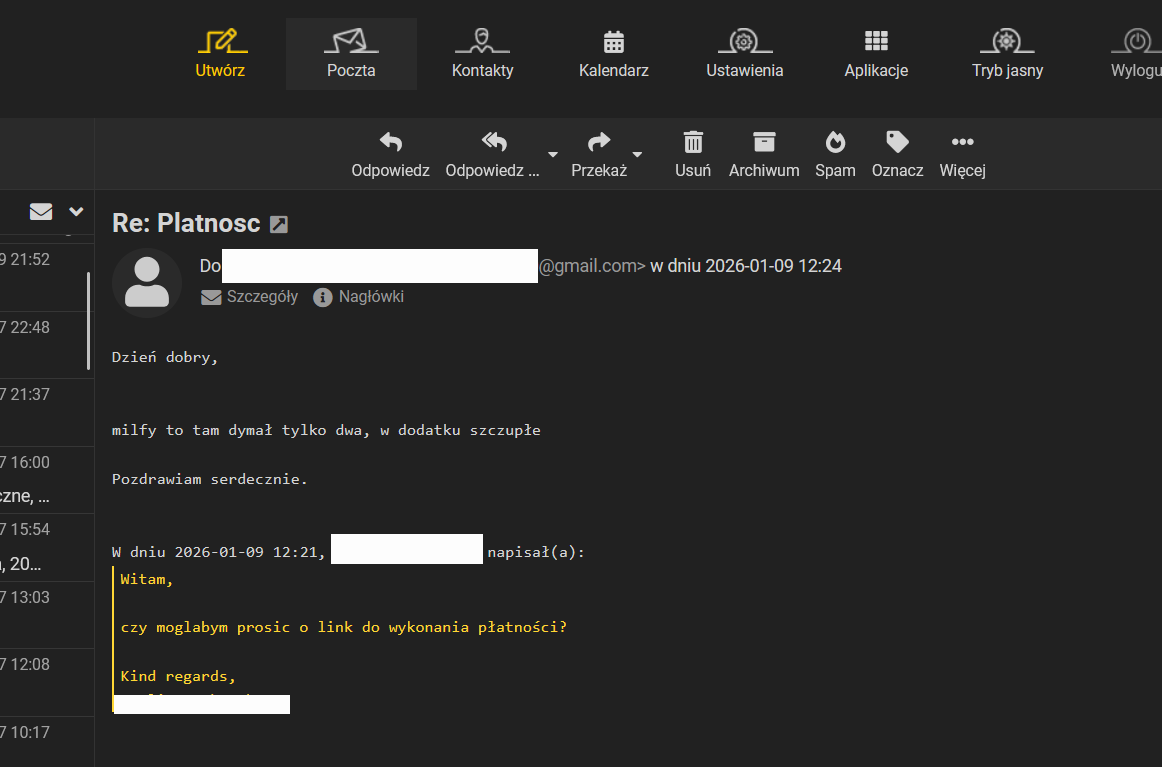
Task: Expand the Przekaż forward options arrow
Action: pyautogui.click(x=637, y=155)
